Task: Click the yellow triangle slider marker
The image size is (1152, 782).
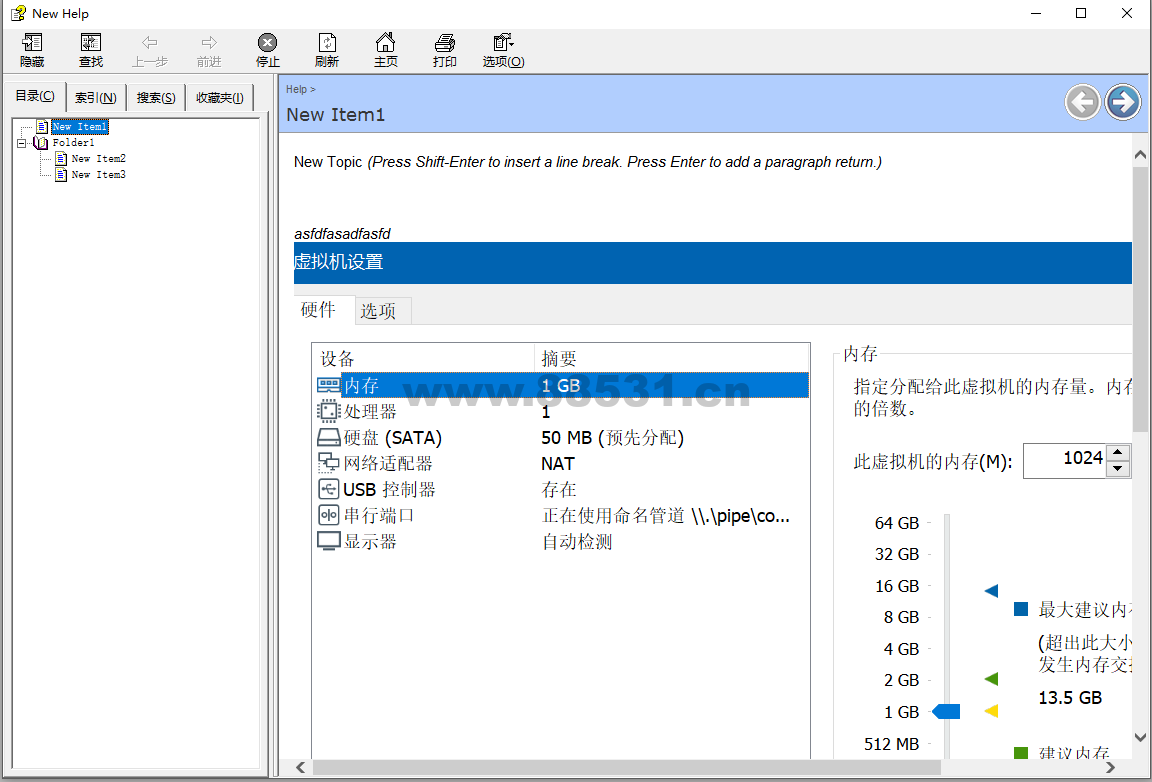Action: pos(991,711)
